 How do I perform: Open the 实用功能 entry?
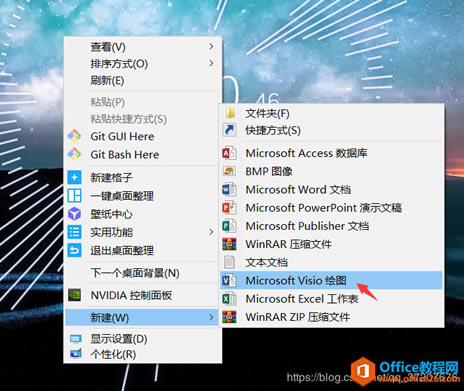(143, 232)
